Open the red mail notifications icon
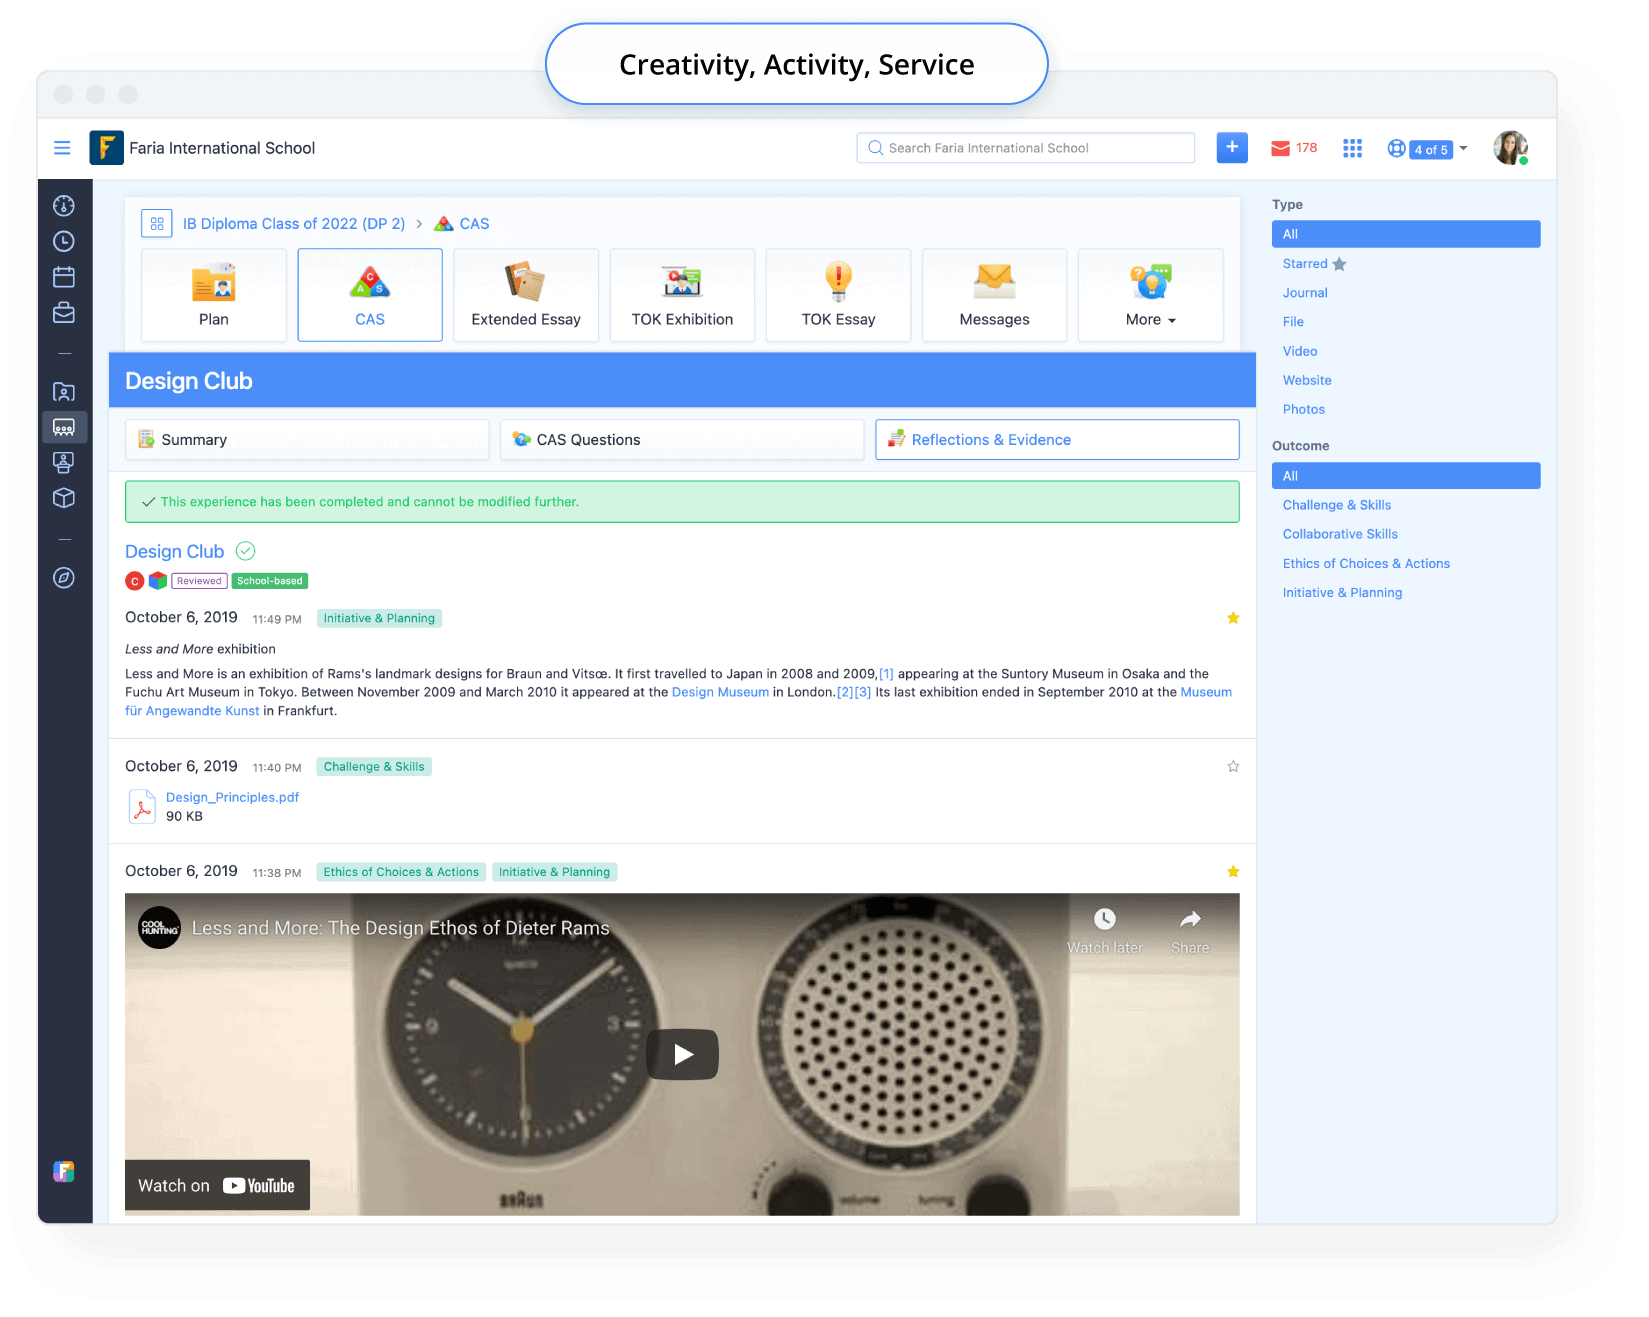Viewport: 1649px width, 1317px height. pos(1280,148)
